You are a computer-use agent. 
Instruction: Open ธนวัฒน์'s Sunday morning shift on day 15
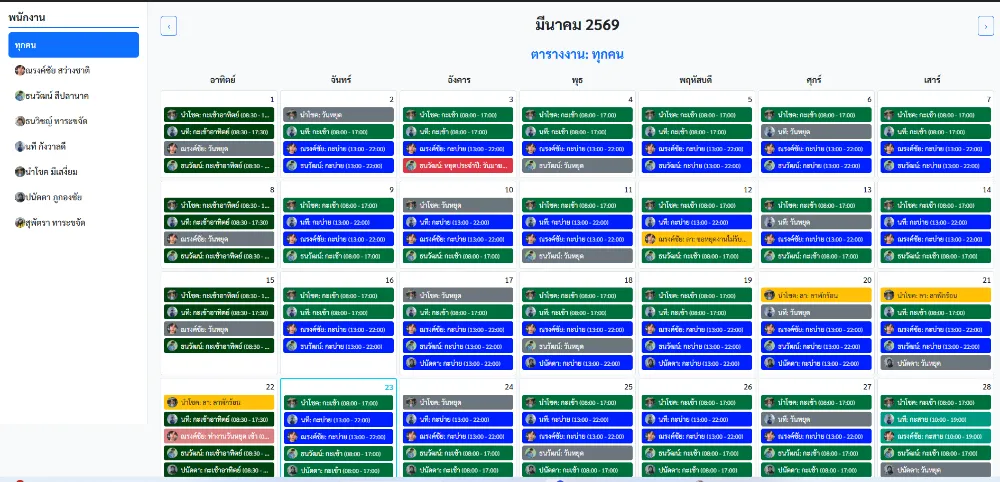point(219,346)
